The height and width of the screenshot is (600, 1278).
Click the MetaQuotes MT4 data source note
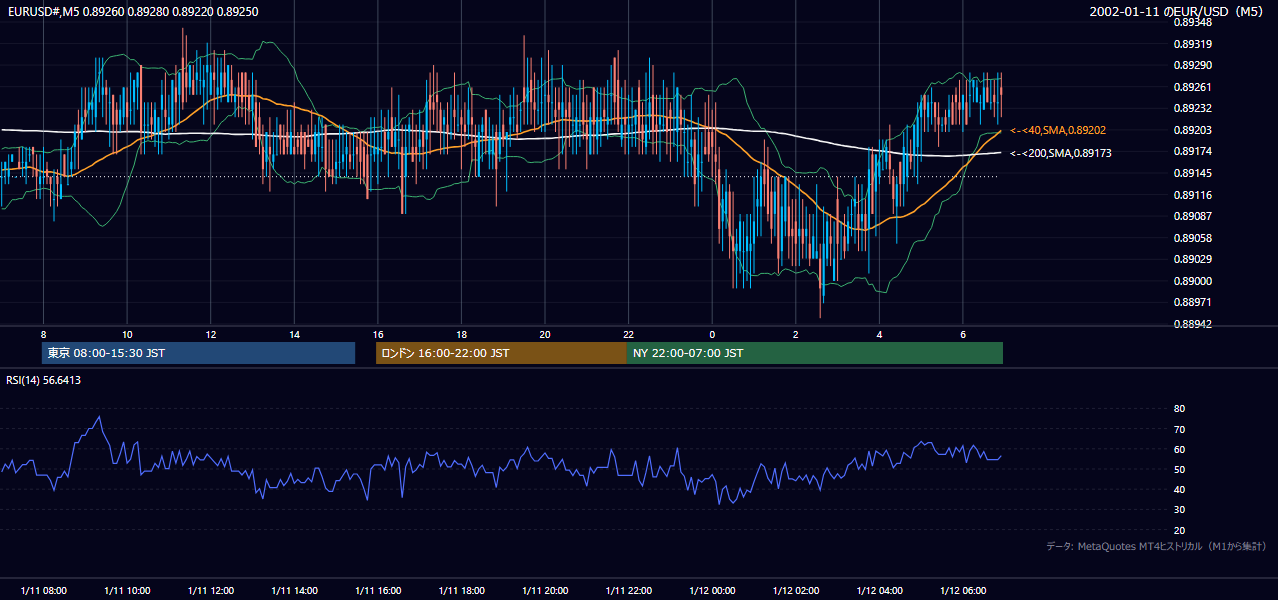tap(1156, 546)
